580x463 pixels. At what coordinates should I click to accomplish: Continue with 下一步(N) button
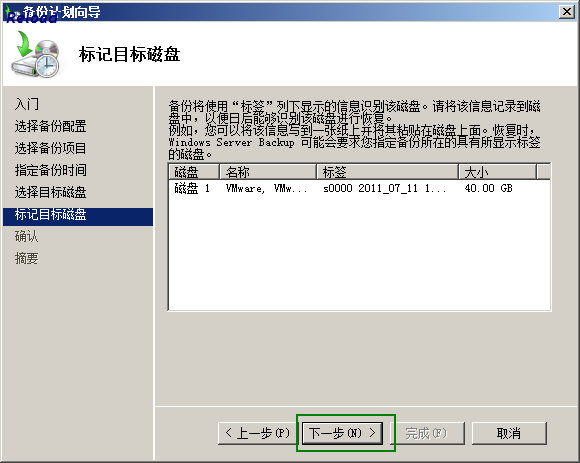point(342,433)
